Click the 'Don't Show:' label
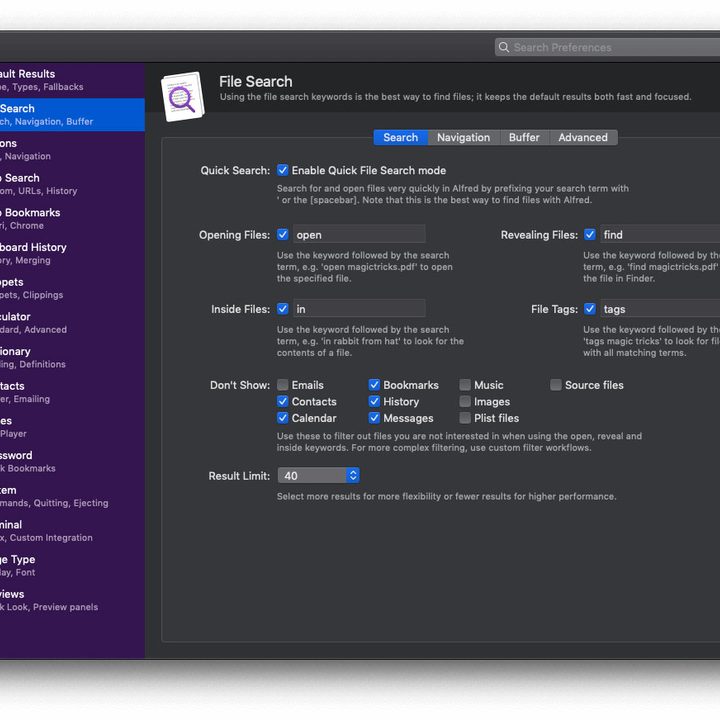The image size is (720, 720). (240, 385)
